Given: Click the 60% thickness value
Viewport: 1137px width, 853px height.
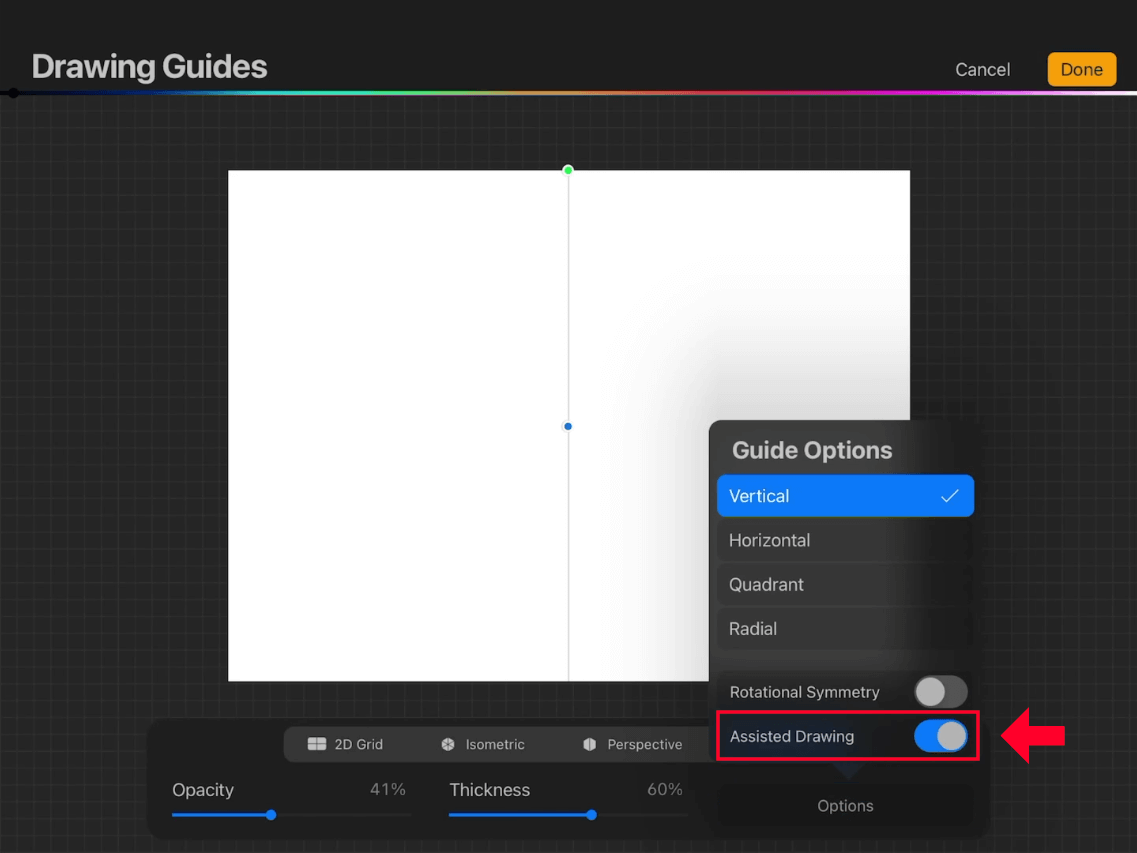Looking at the screenshot, I should pos(664,789).
